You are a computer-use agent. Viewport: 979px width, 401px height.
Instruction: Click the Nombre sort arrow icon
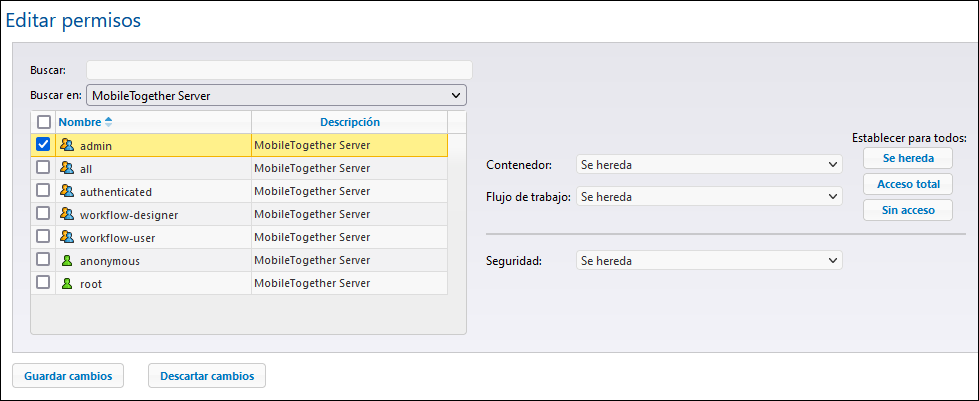point(109,122)
